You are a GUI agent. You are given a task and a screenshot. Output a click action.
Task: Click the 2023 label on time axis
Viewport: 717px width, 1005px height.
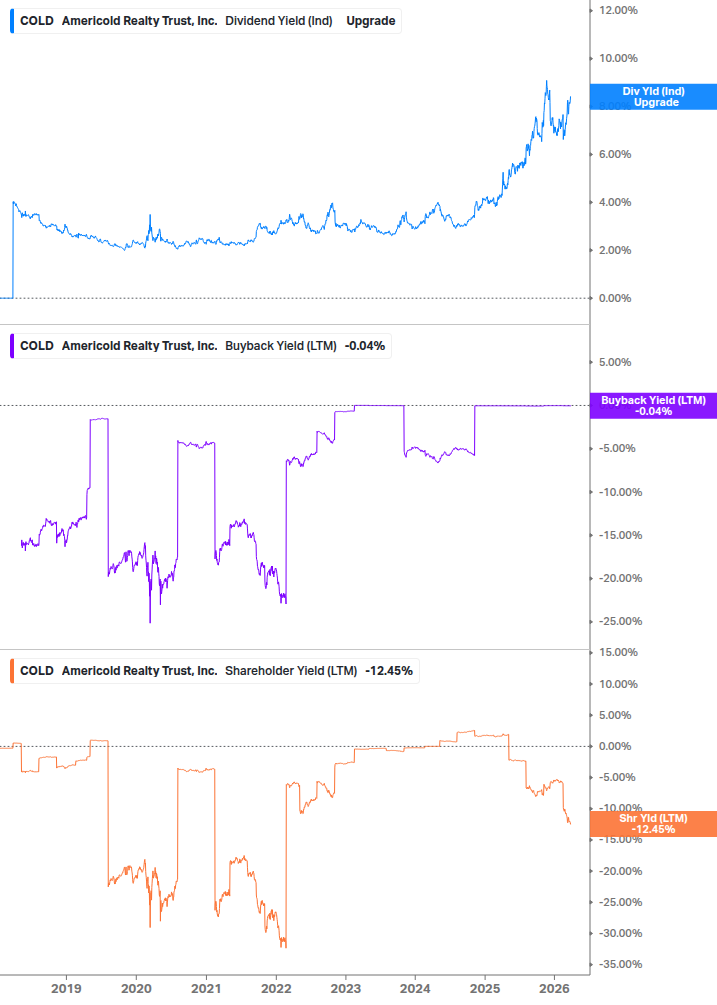point(346,988)
